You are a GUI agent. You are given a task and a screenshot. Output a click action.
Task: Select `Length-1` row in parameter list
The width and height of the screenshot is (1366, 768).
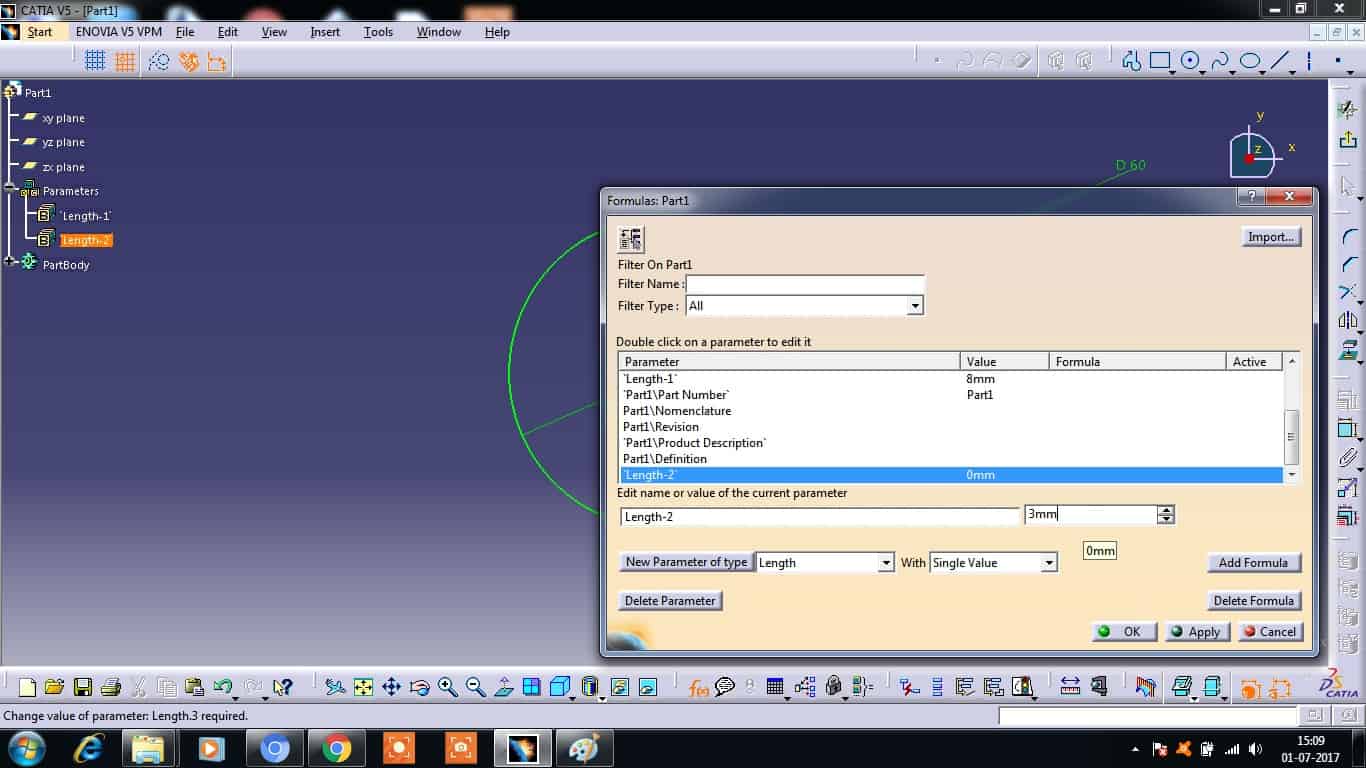pyautogui.click(x=950, y=379)
